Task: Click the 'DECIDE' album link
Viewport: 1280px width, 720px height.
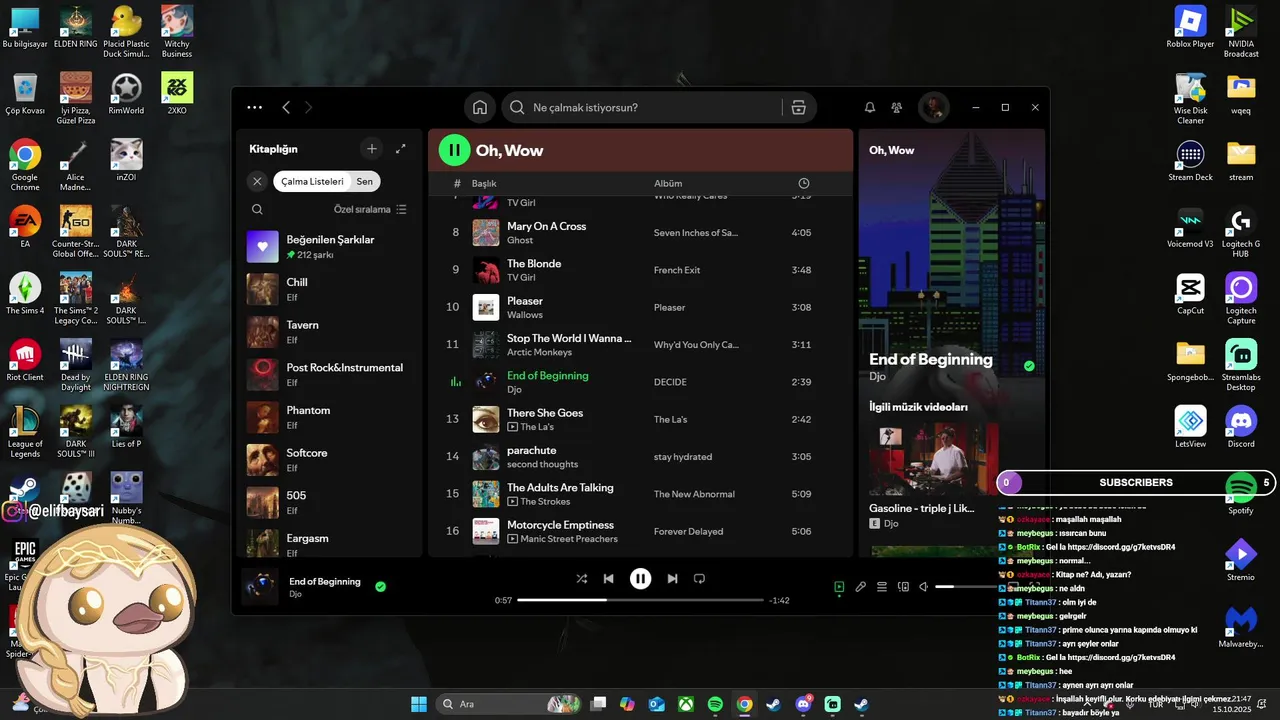Action: 670,382
